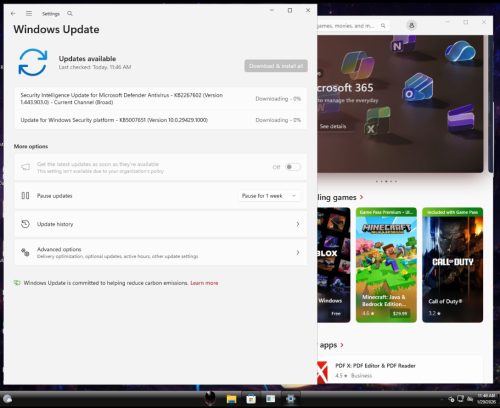Click the search icon in the Settings title bar
Screen dimensions: 500x408
tap(70, 13)
